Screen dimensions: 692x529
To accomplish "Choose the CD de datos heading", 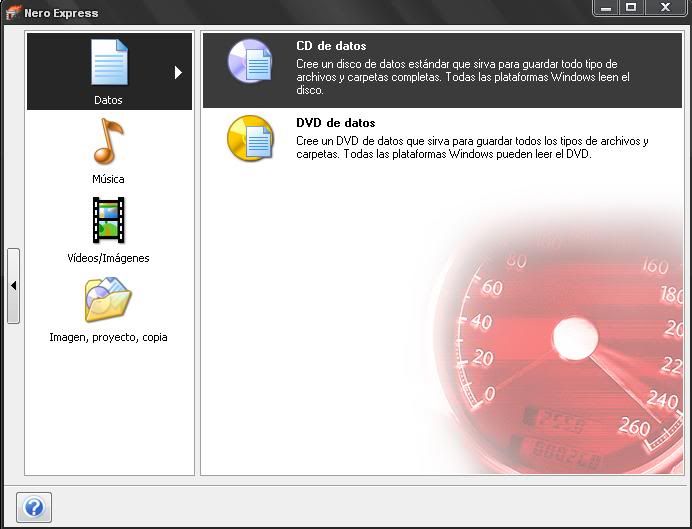I will tap(331, 46).
